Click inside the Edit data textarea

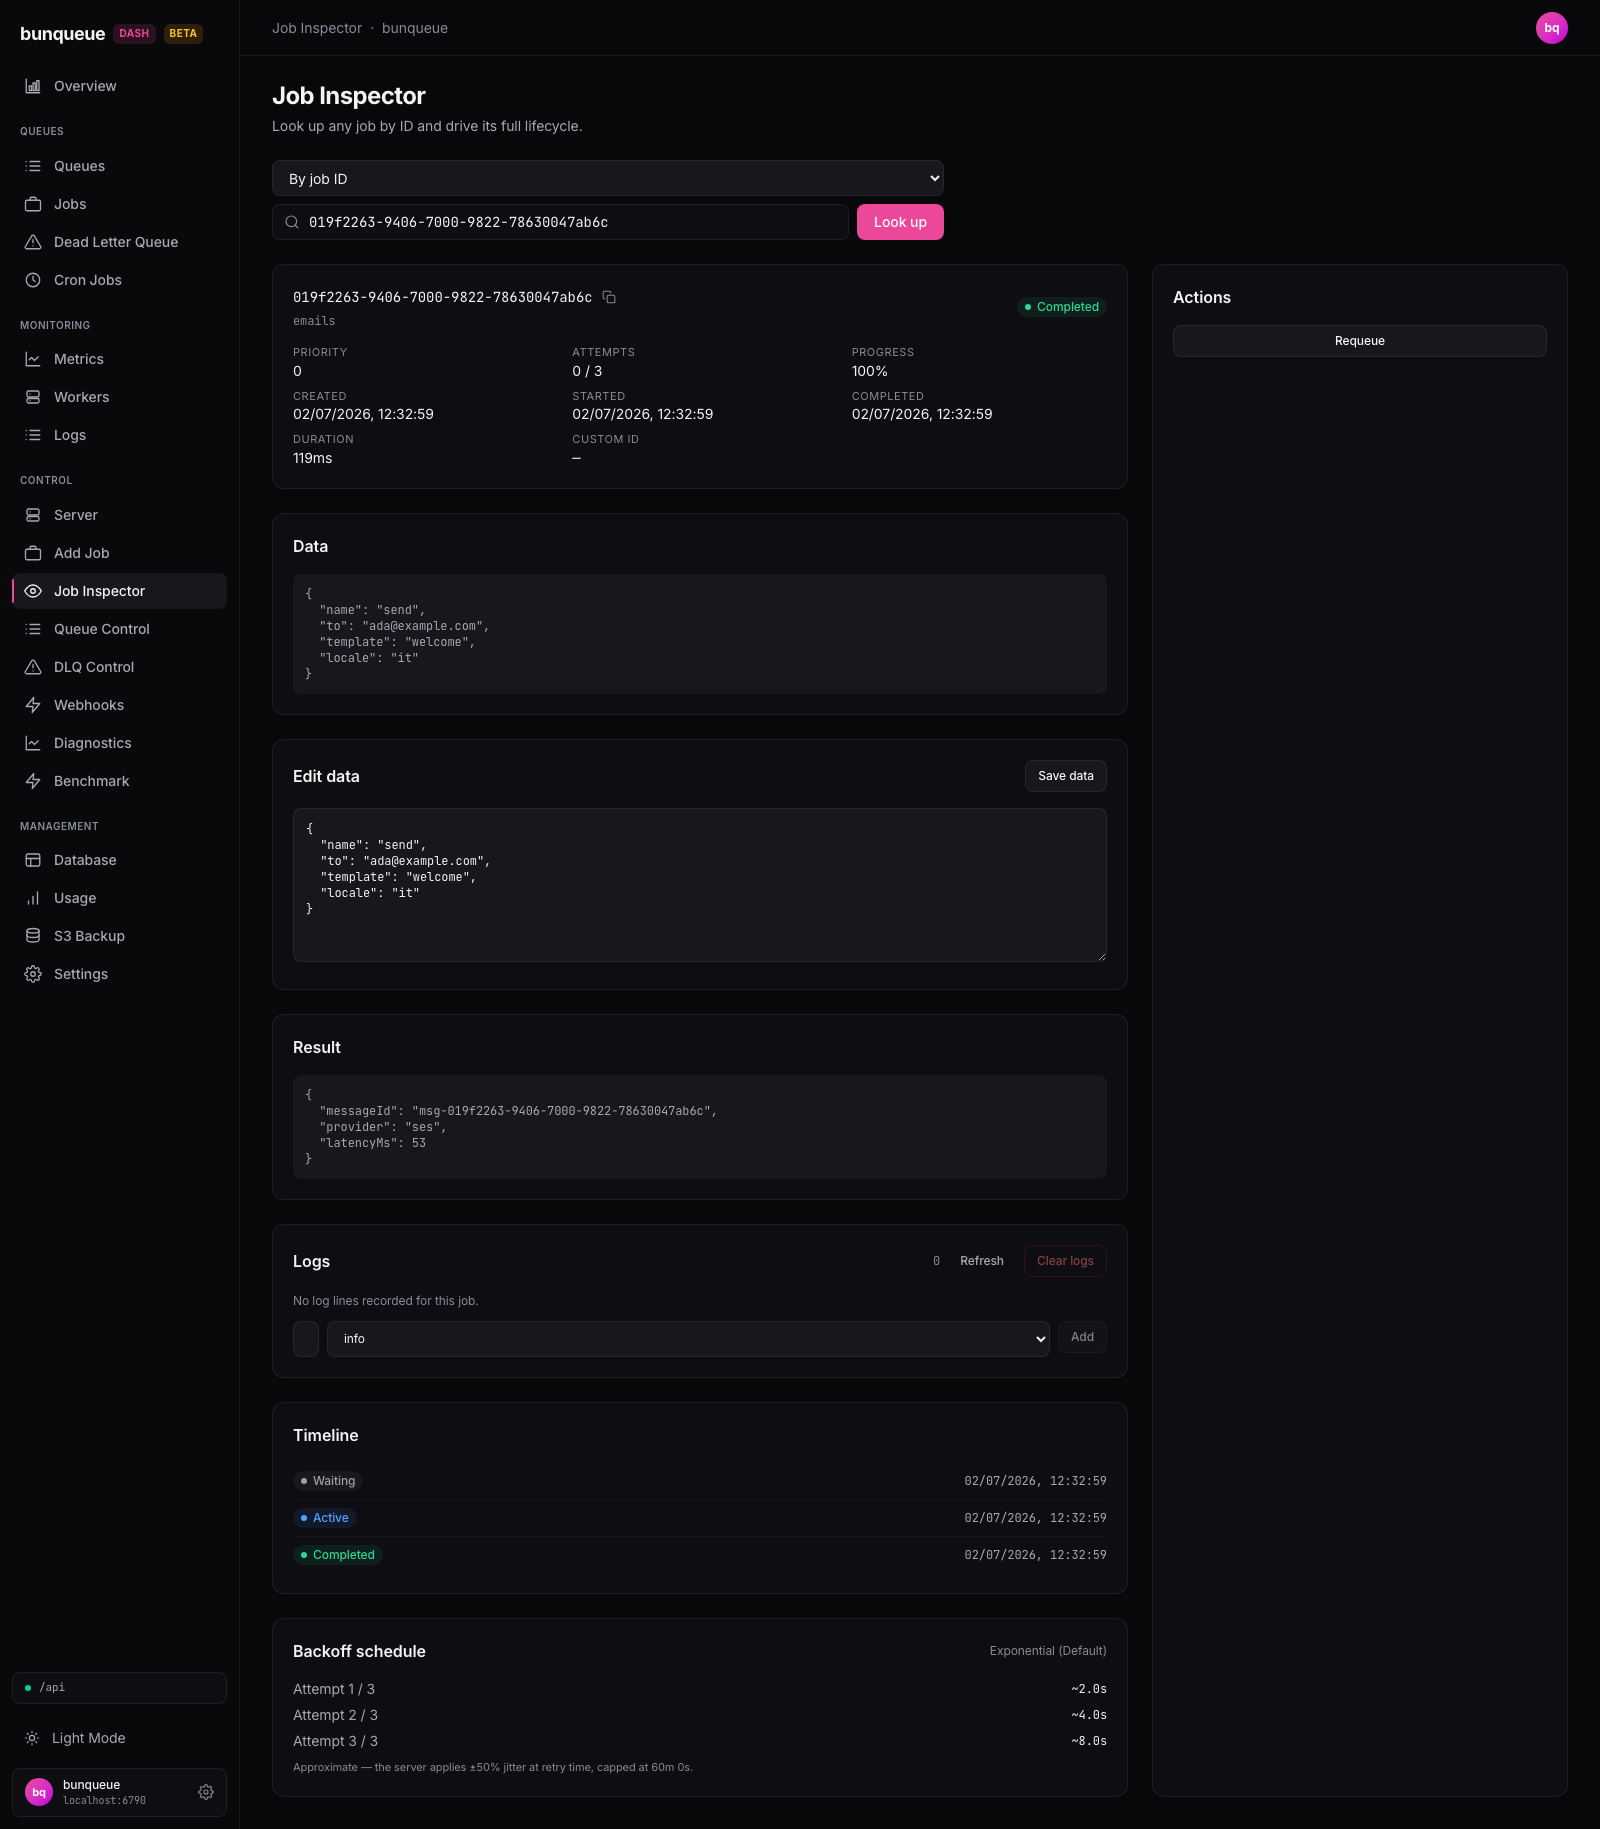click(700, 885)
